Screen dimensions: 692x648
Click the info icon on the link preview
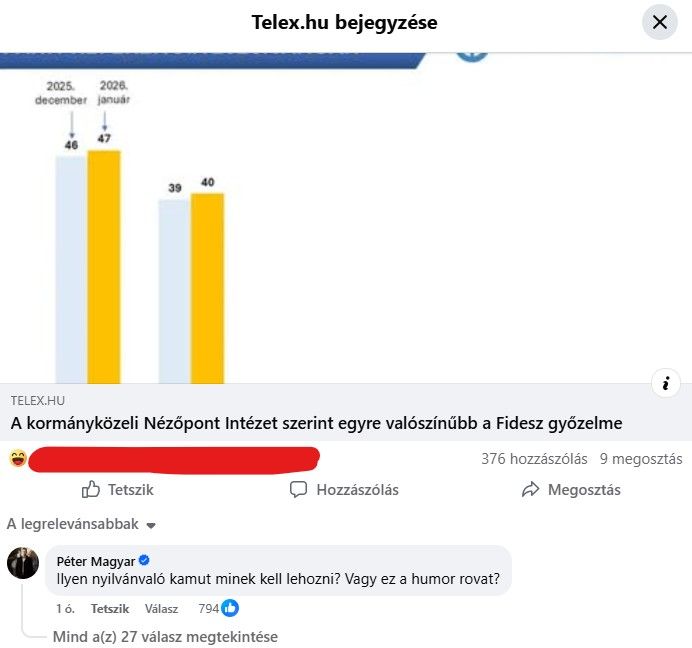(x=665, y=383)
